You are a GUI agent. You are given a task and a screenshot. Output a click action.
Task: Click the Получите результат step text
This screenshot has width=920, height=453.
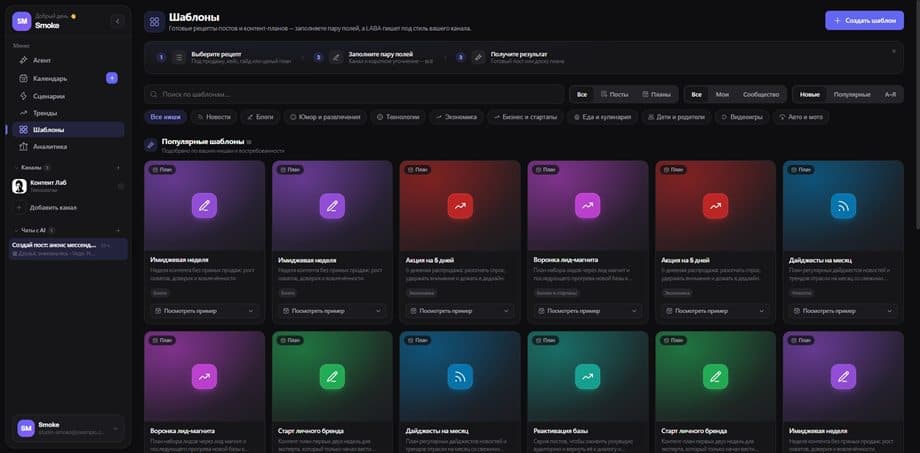pos(519,54)
